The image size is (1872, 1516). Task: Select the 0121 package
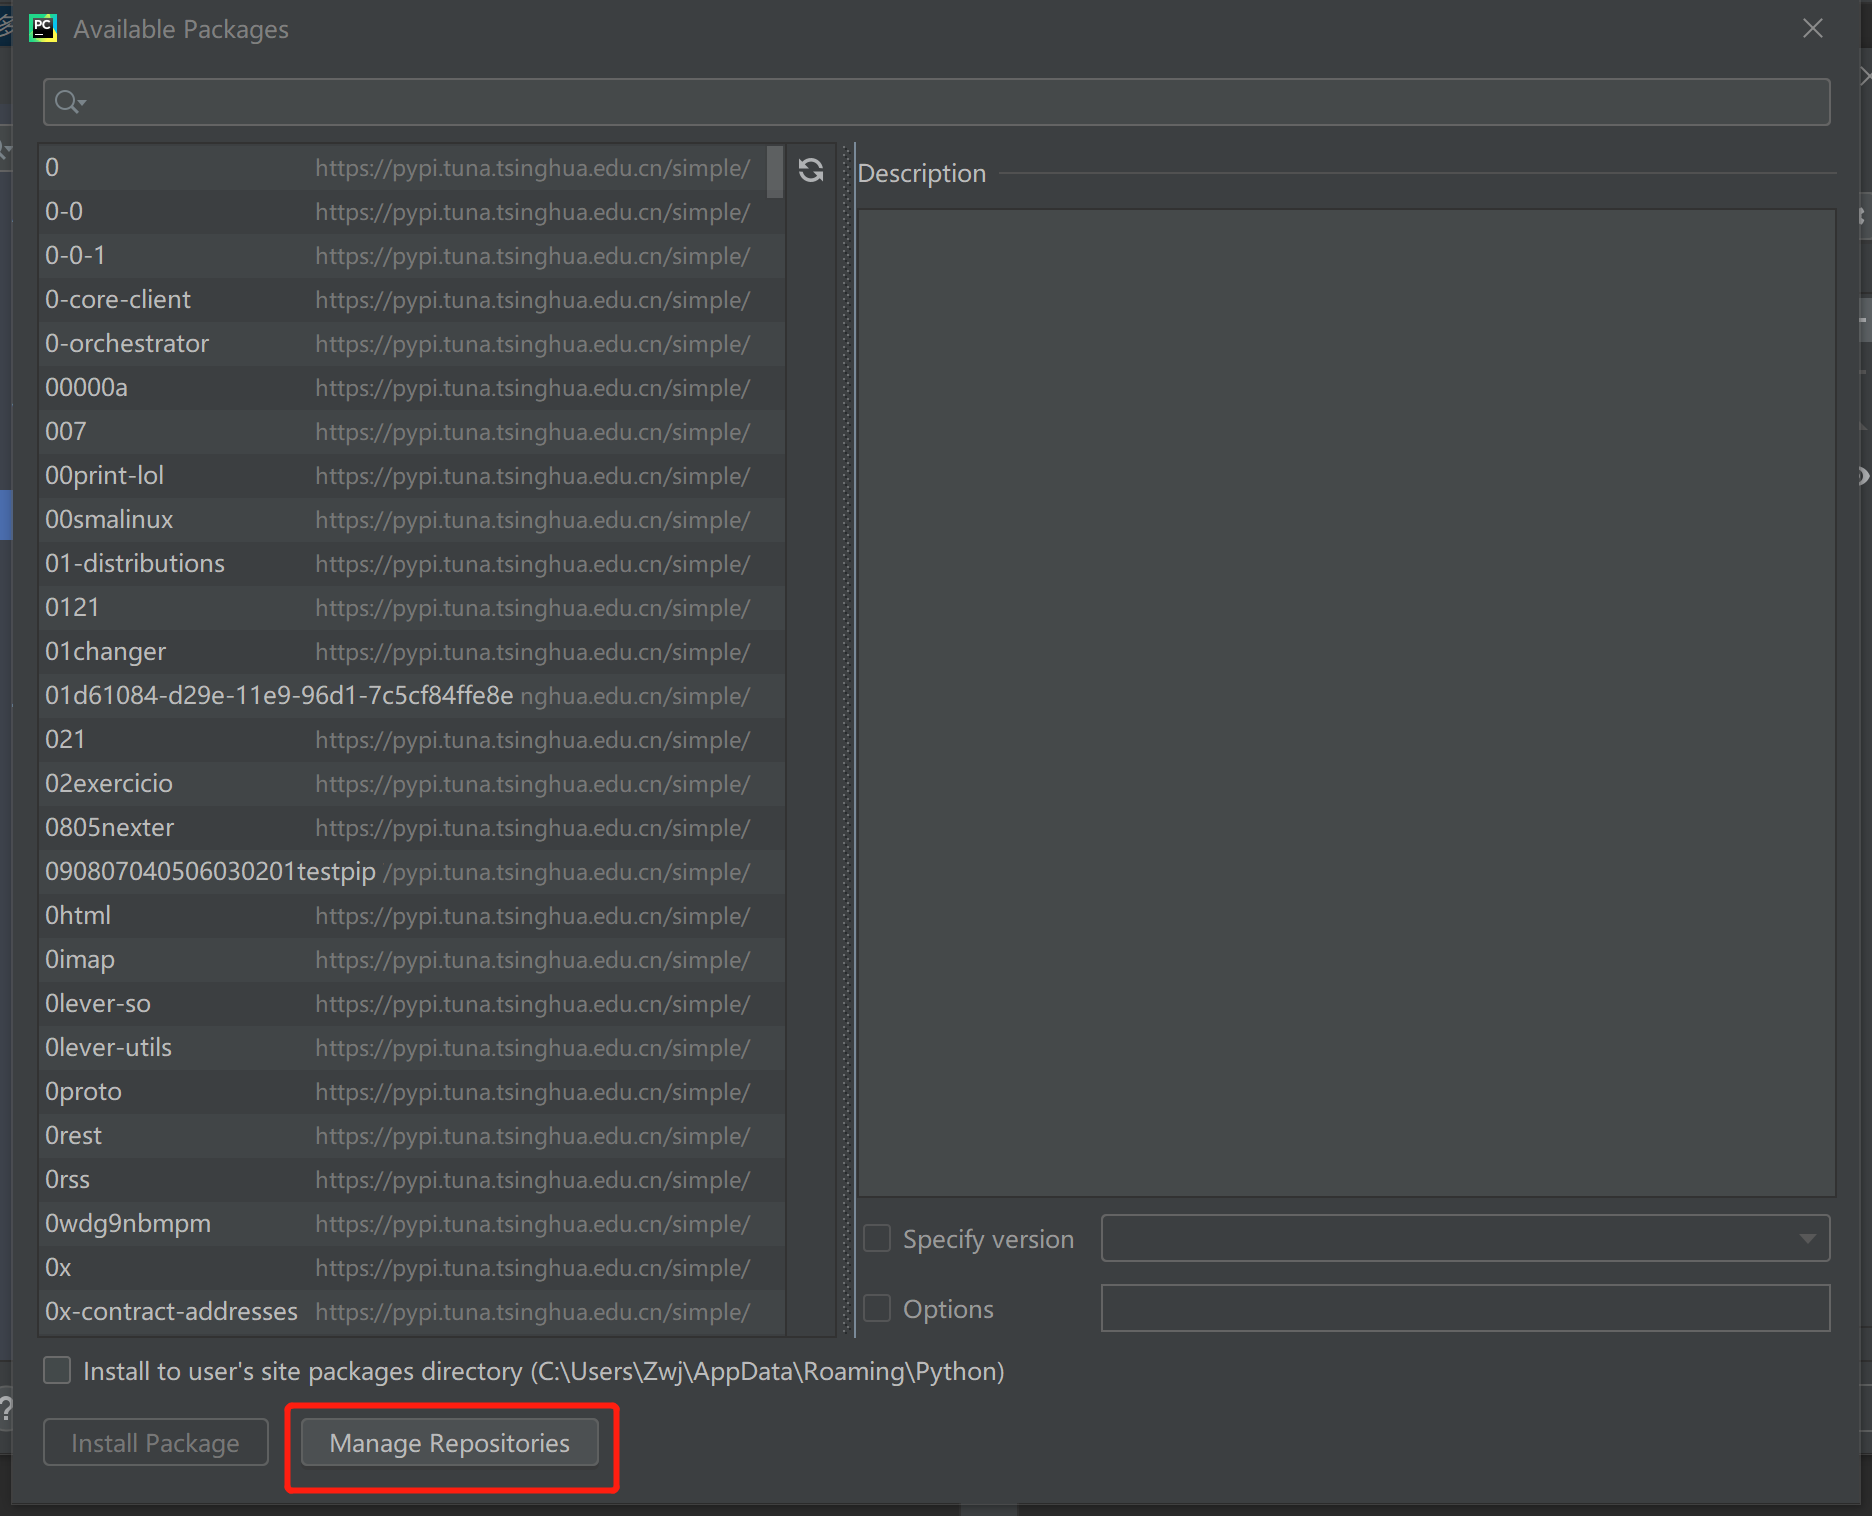pyautogui.click(x=412, y=608)
